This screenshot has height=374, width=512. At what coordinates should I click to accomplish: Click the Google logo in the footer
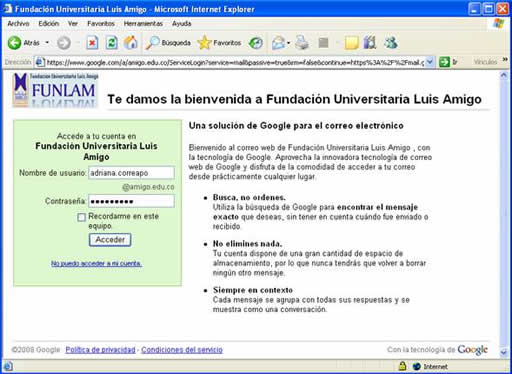tap(472, 350)
